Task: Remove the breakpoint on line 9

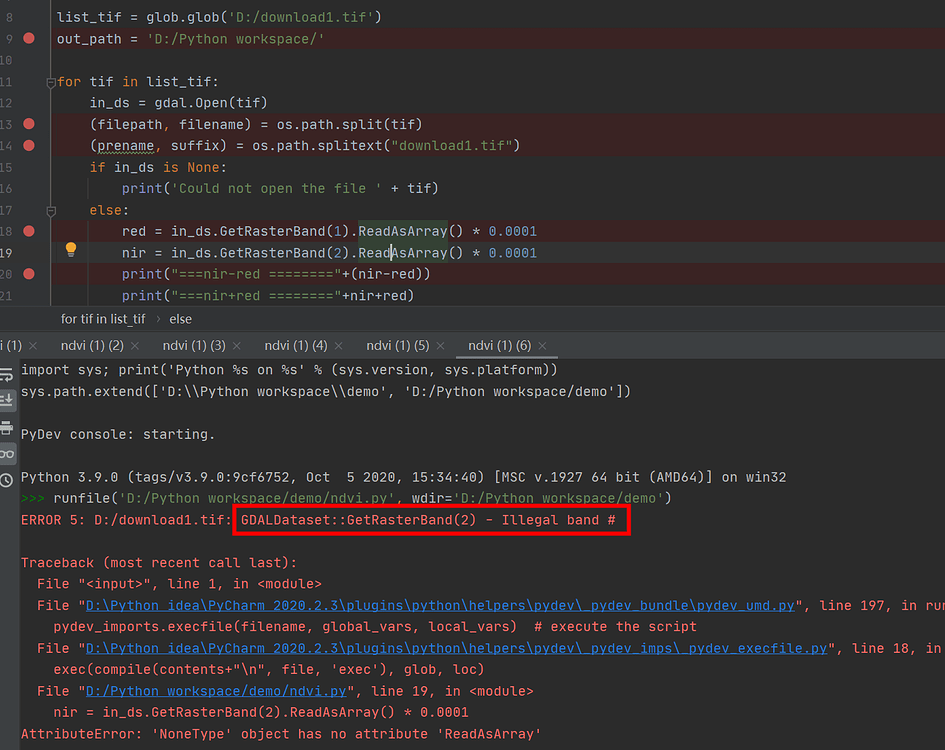Action: pos(29,38)
